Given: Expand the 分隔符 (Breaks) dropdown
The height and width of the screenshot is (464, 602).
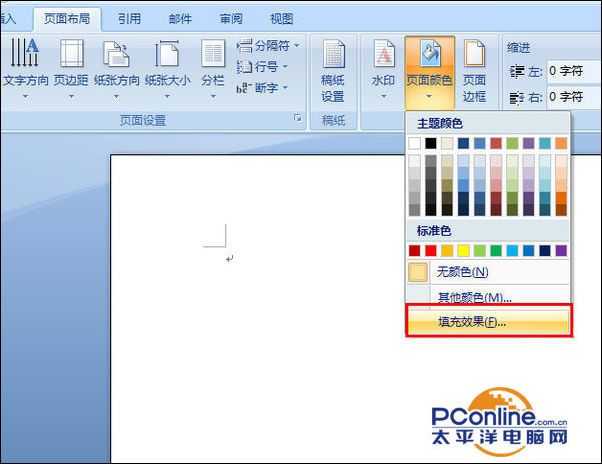Looking at the screenshot, I should click(x=268, y=46).
